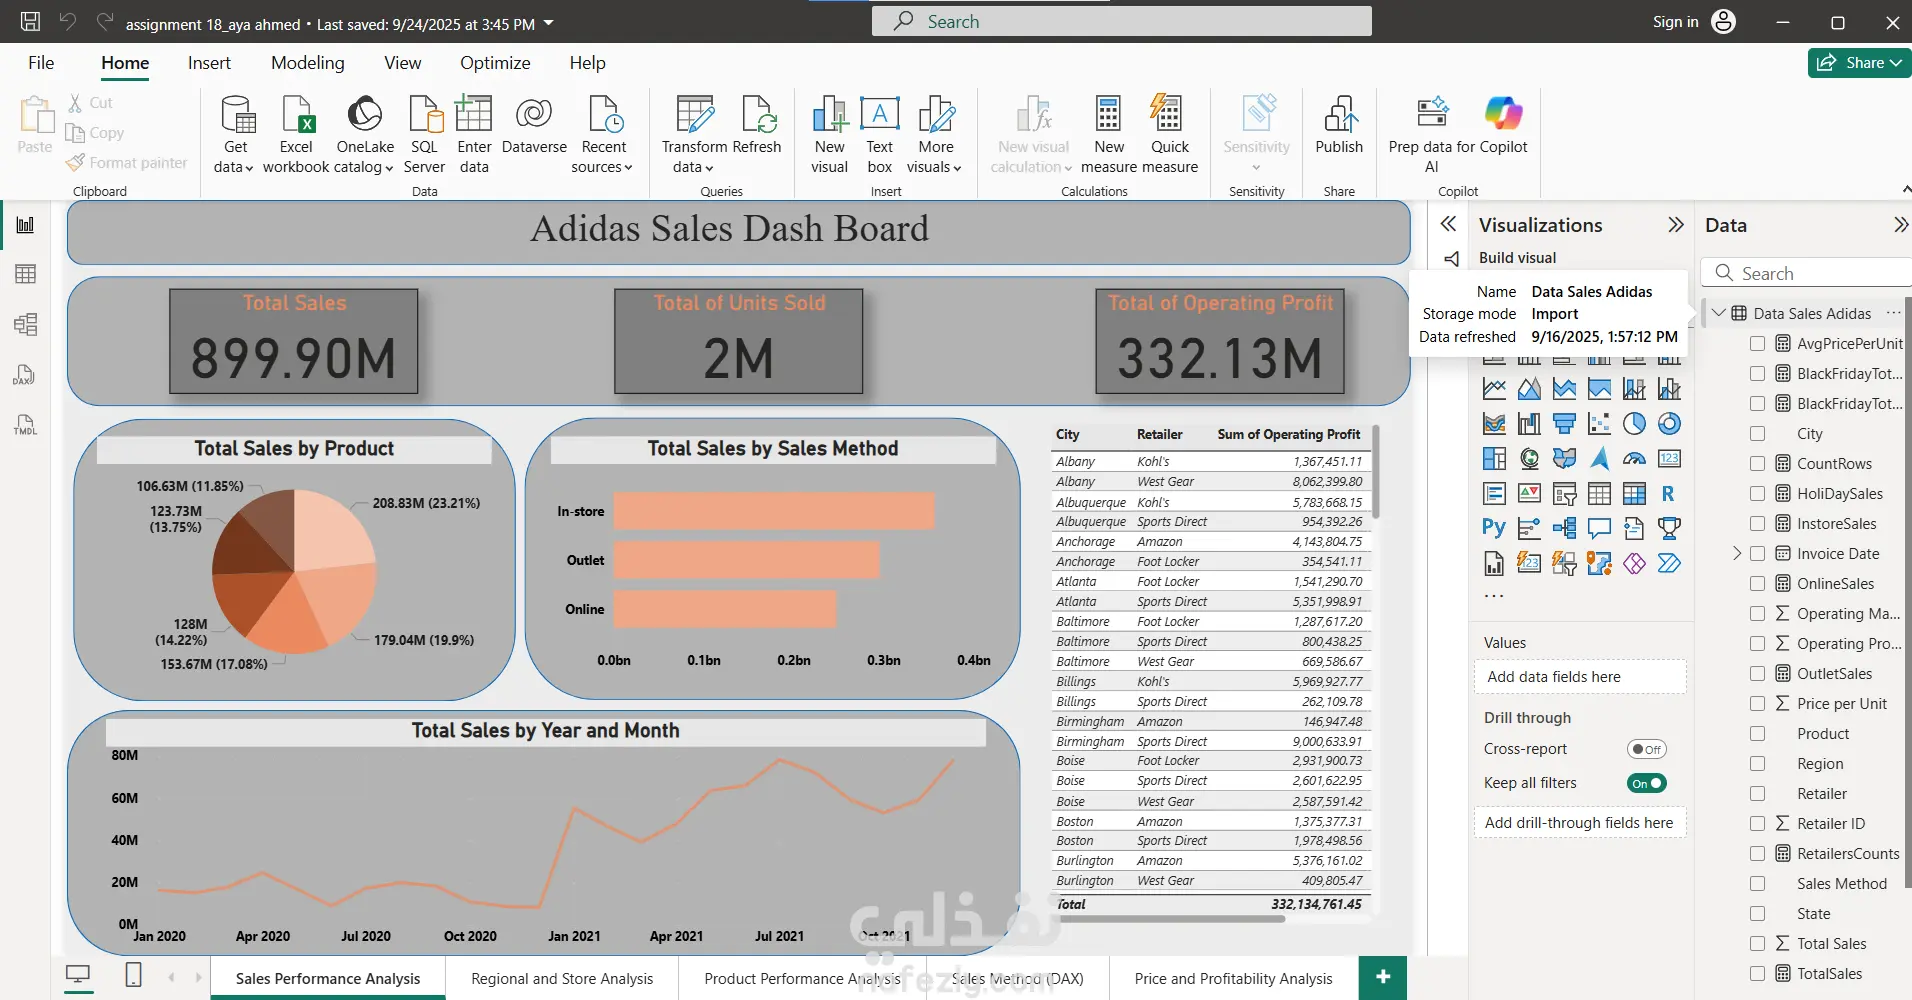Switch to Regional and Store Analysis page
Viewport: 1912px width, 1000px height.
(562, 978)
